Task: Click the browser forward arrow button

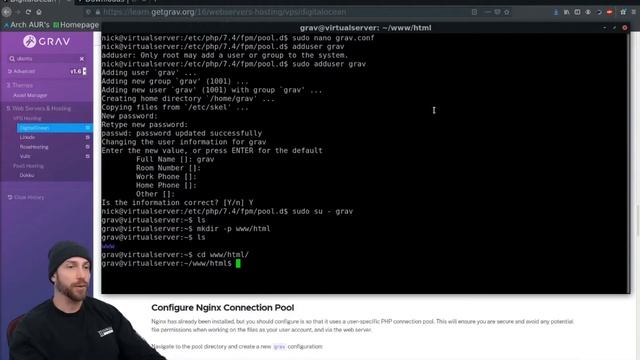Action: [18, 12]
